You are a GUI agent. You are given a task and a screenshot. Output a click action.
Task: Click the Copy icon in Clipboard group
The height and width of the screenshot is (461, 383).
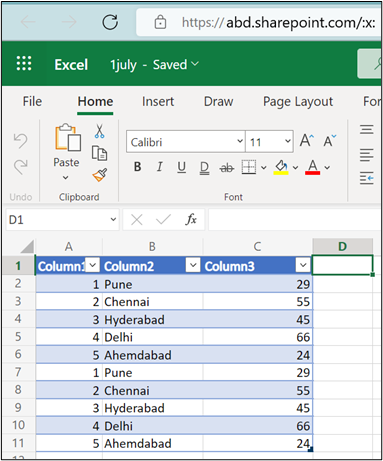point(99,153)
